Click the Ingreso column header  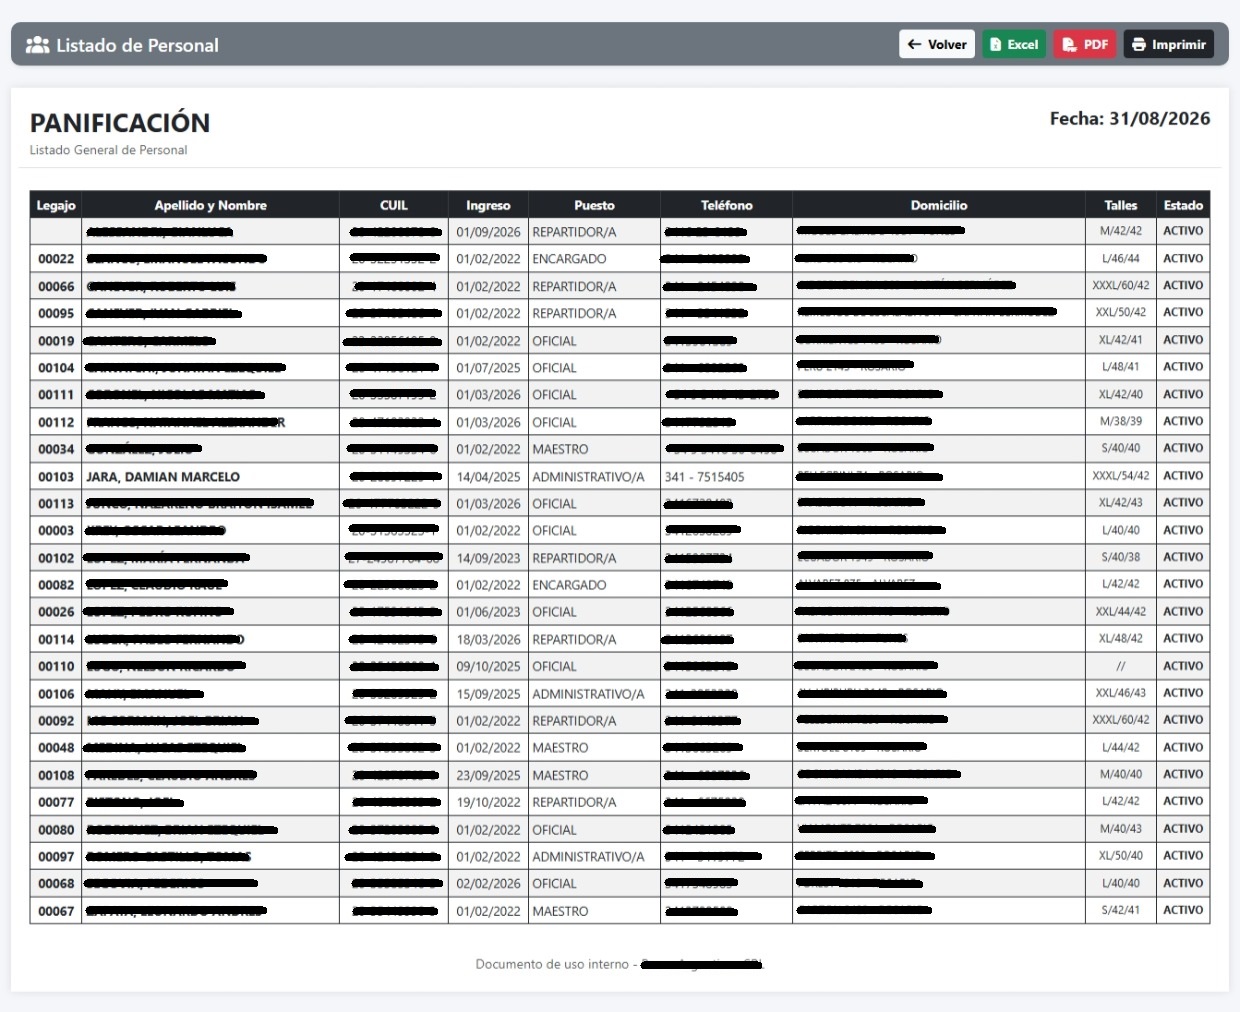(x=488, y=205)
